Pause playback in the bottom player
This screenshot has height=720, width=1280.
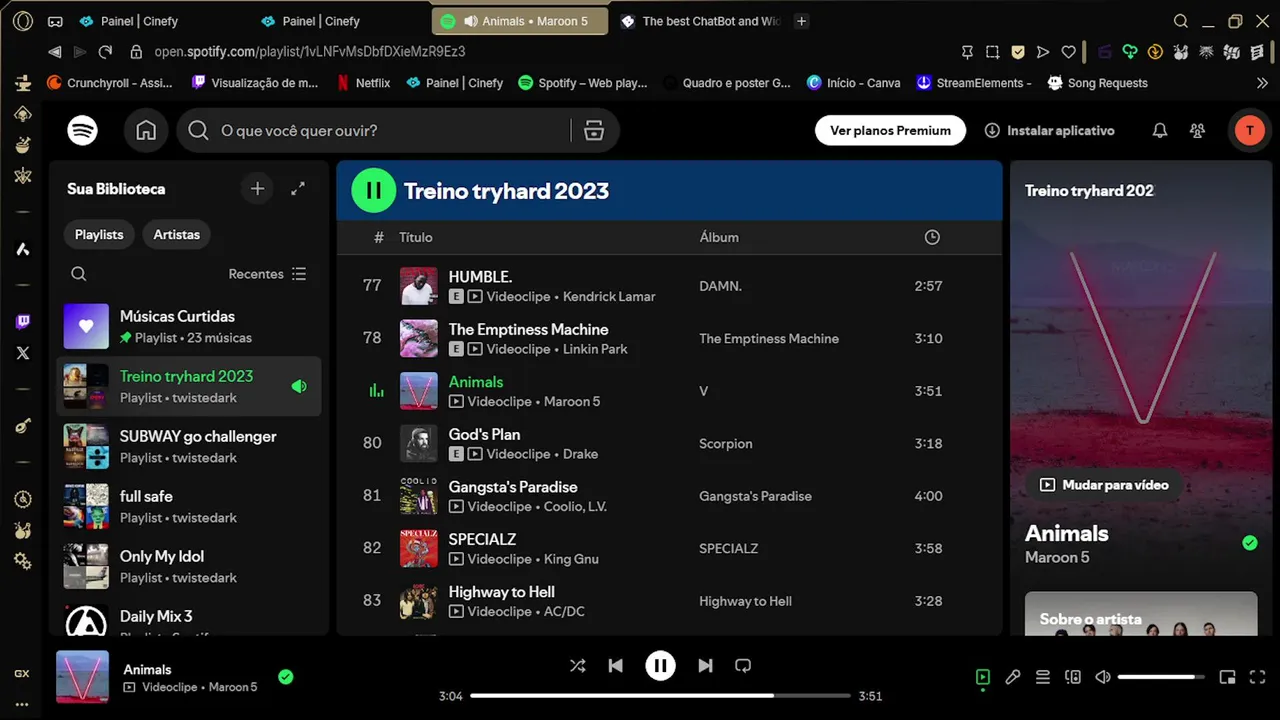click(x=660, y=665)
